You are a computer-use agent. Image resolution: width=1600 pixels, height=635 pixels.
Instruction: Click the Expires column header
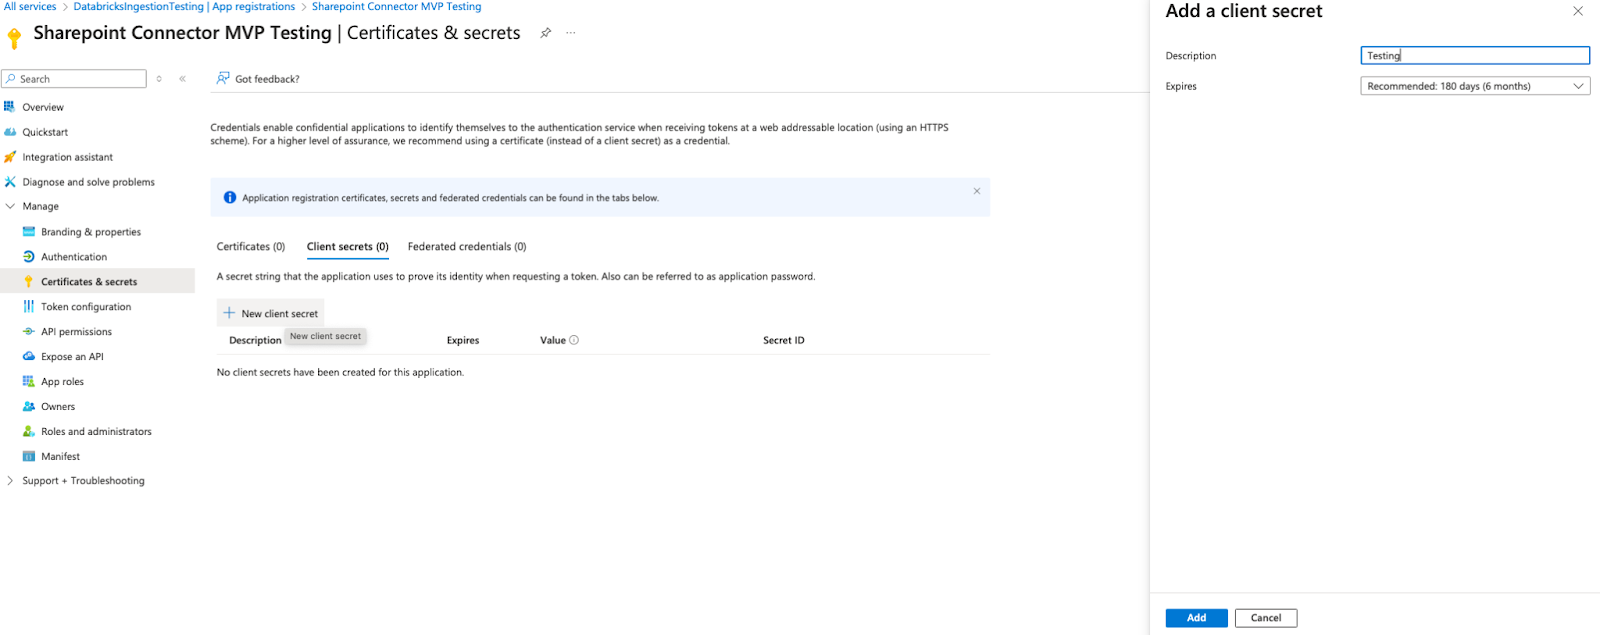[463, 340]
